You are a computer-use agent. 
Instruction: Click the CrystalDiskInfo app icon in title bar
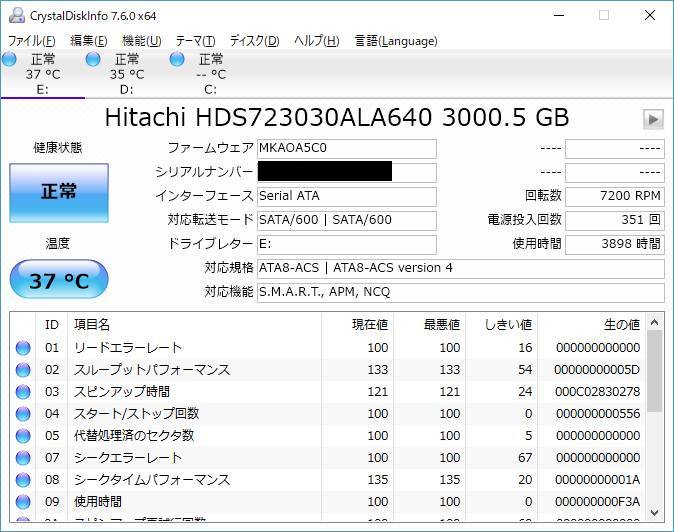click(16, 15)
